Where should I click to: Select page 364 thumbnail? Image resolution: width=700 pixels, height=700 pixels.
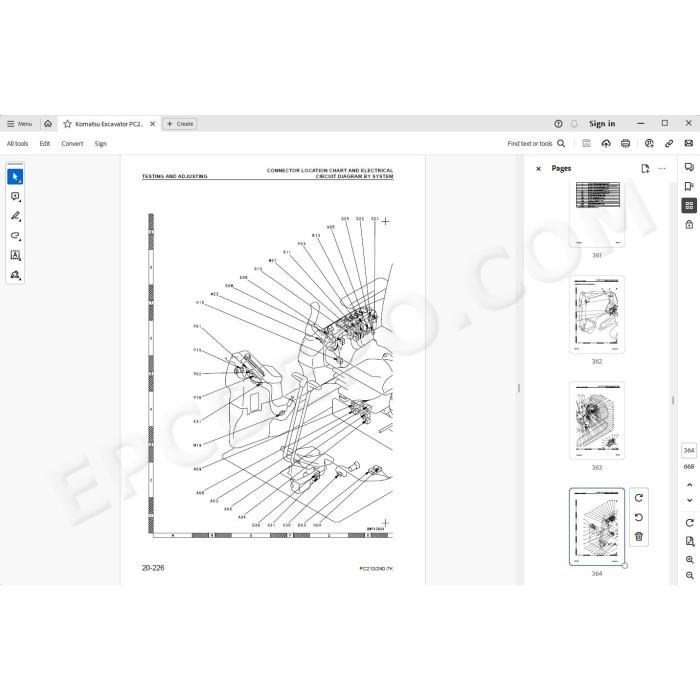point(597,527)
